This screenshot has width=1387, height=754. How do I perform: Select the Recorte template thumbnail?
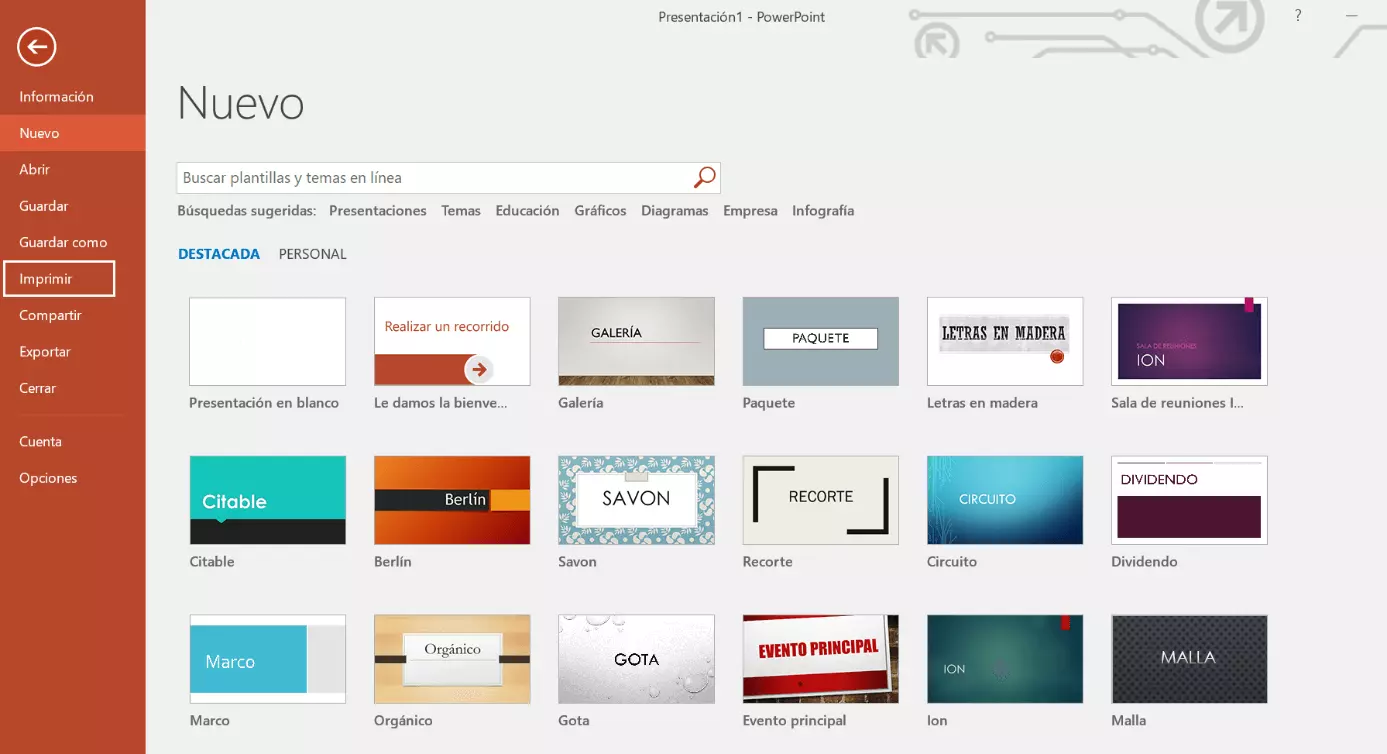click(x=821, y=500)
